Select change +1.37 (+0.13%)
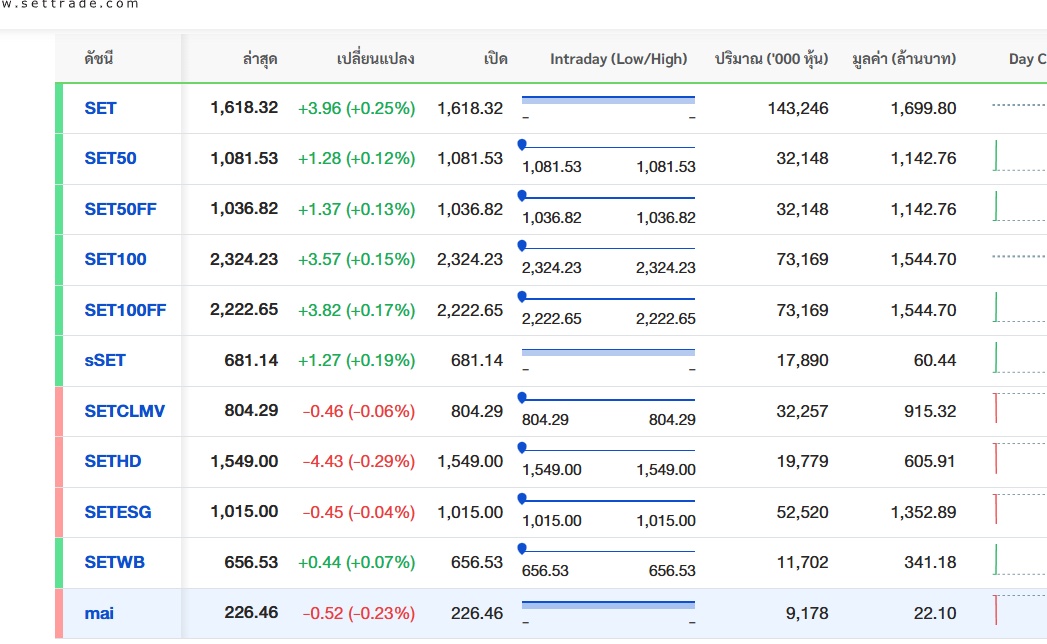Image resolution: width=1047 pixels, height=644 pixels. [357, 209]
